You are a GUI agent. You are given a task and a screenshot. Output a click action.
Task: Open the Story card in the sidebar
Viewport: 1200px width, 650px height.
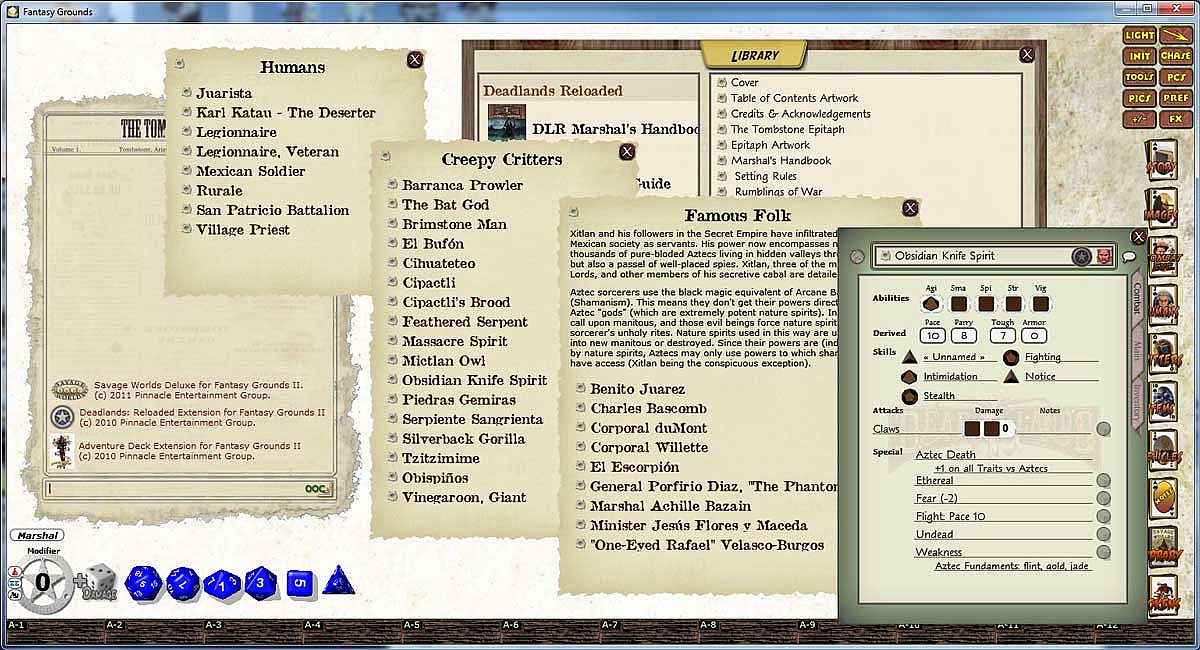tap(1163, 159)
